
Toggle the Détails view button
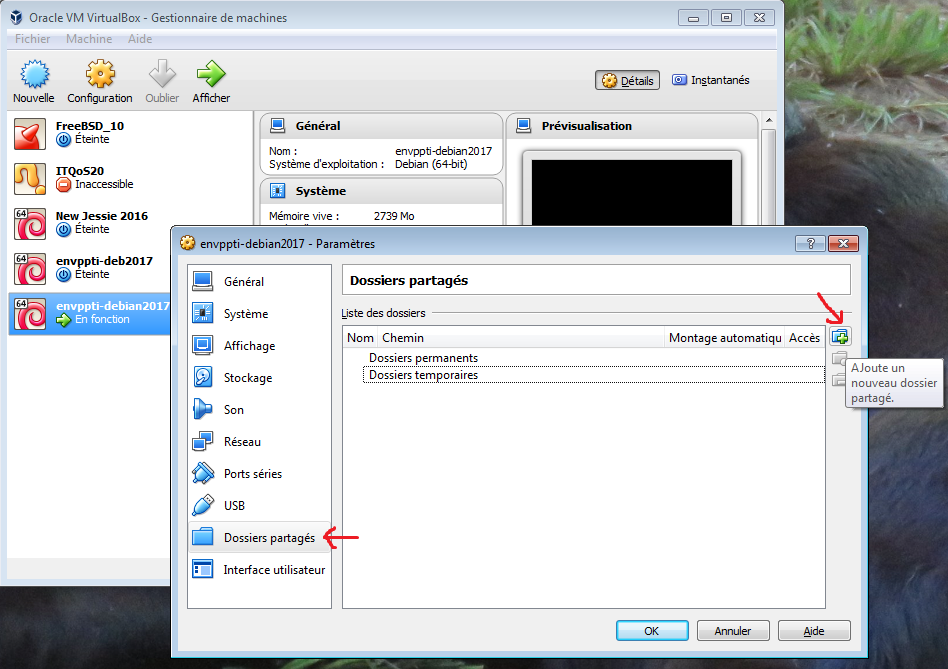coord(627,80)
